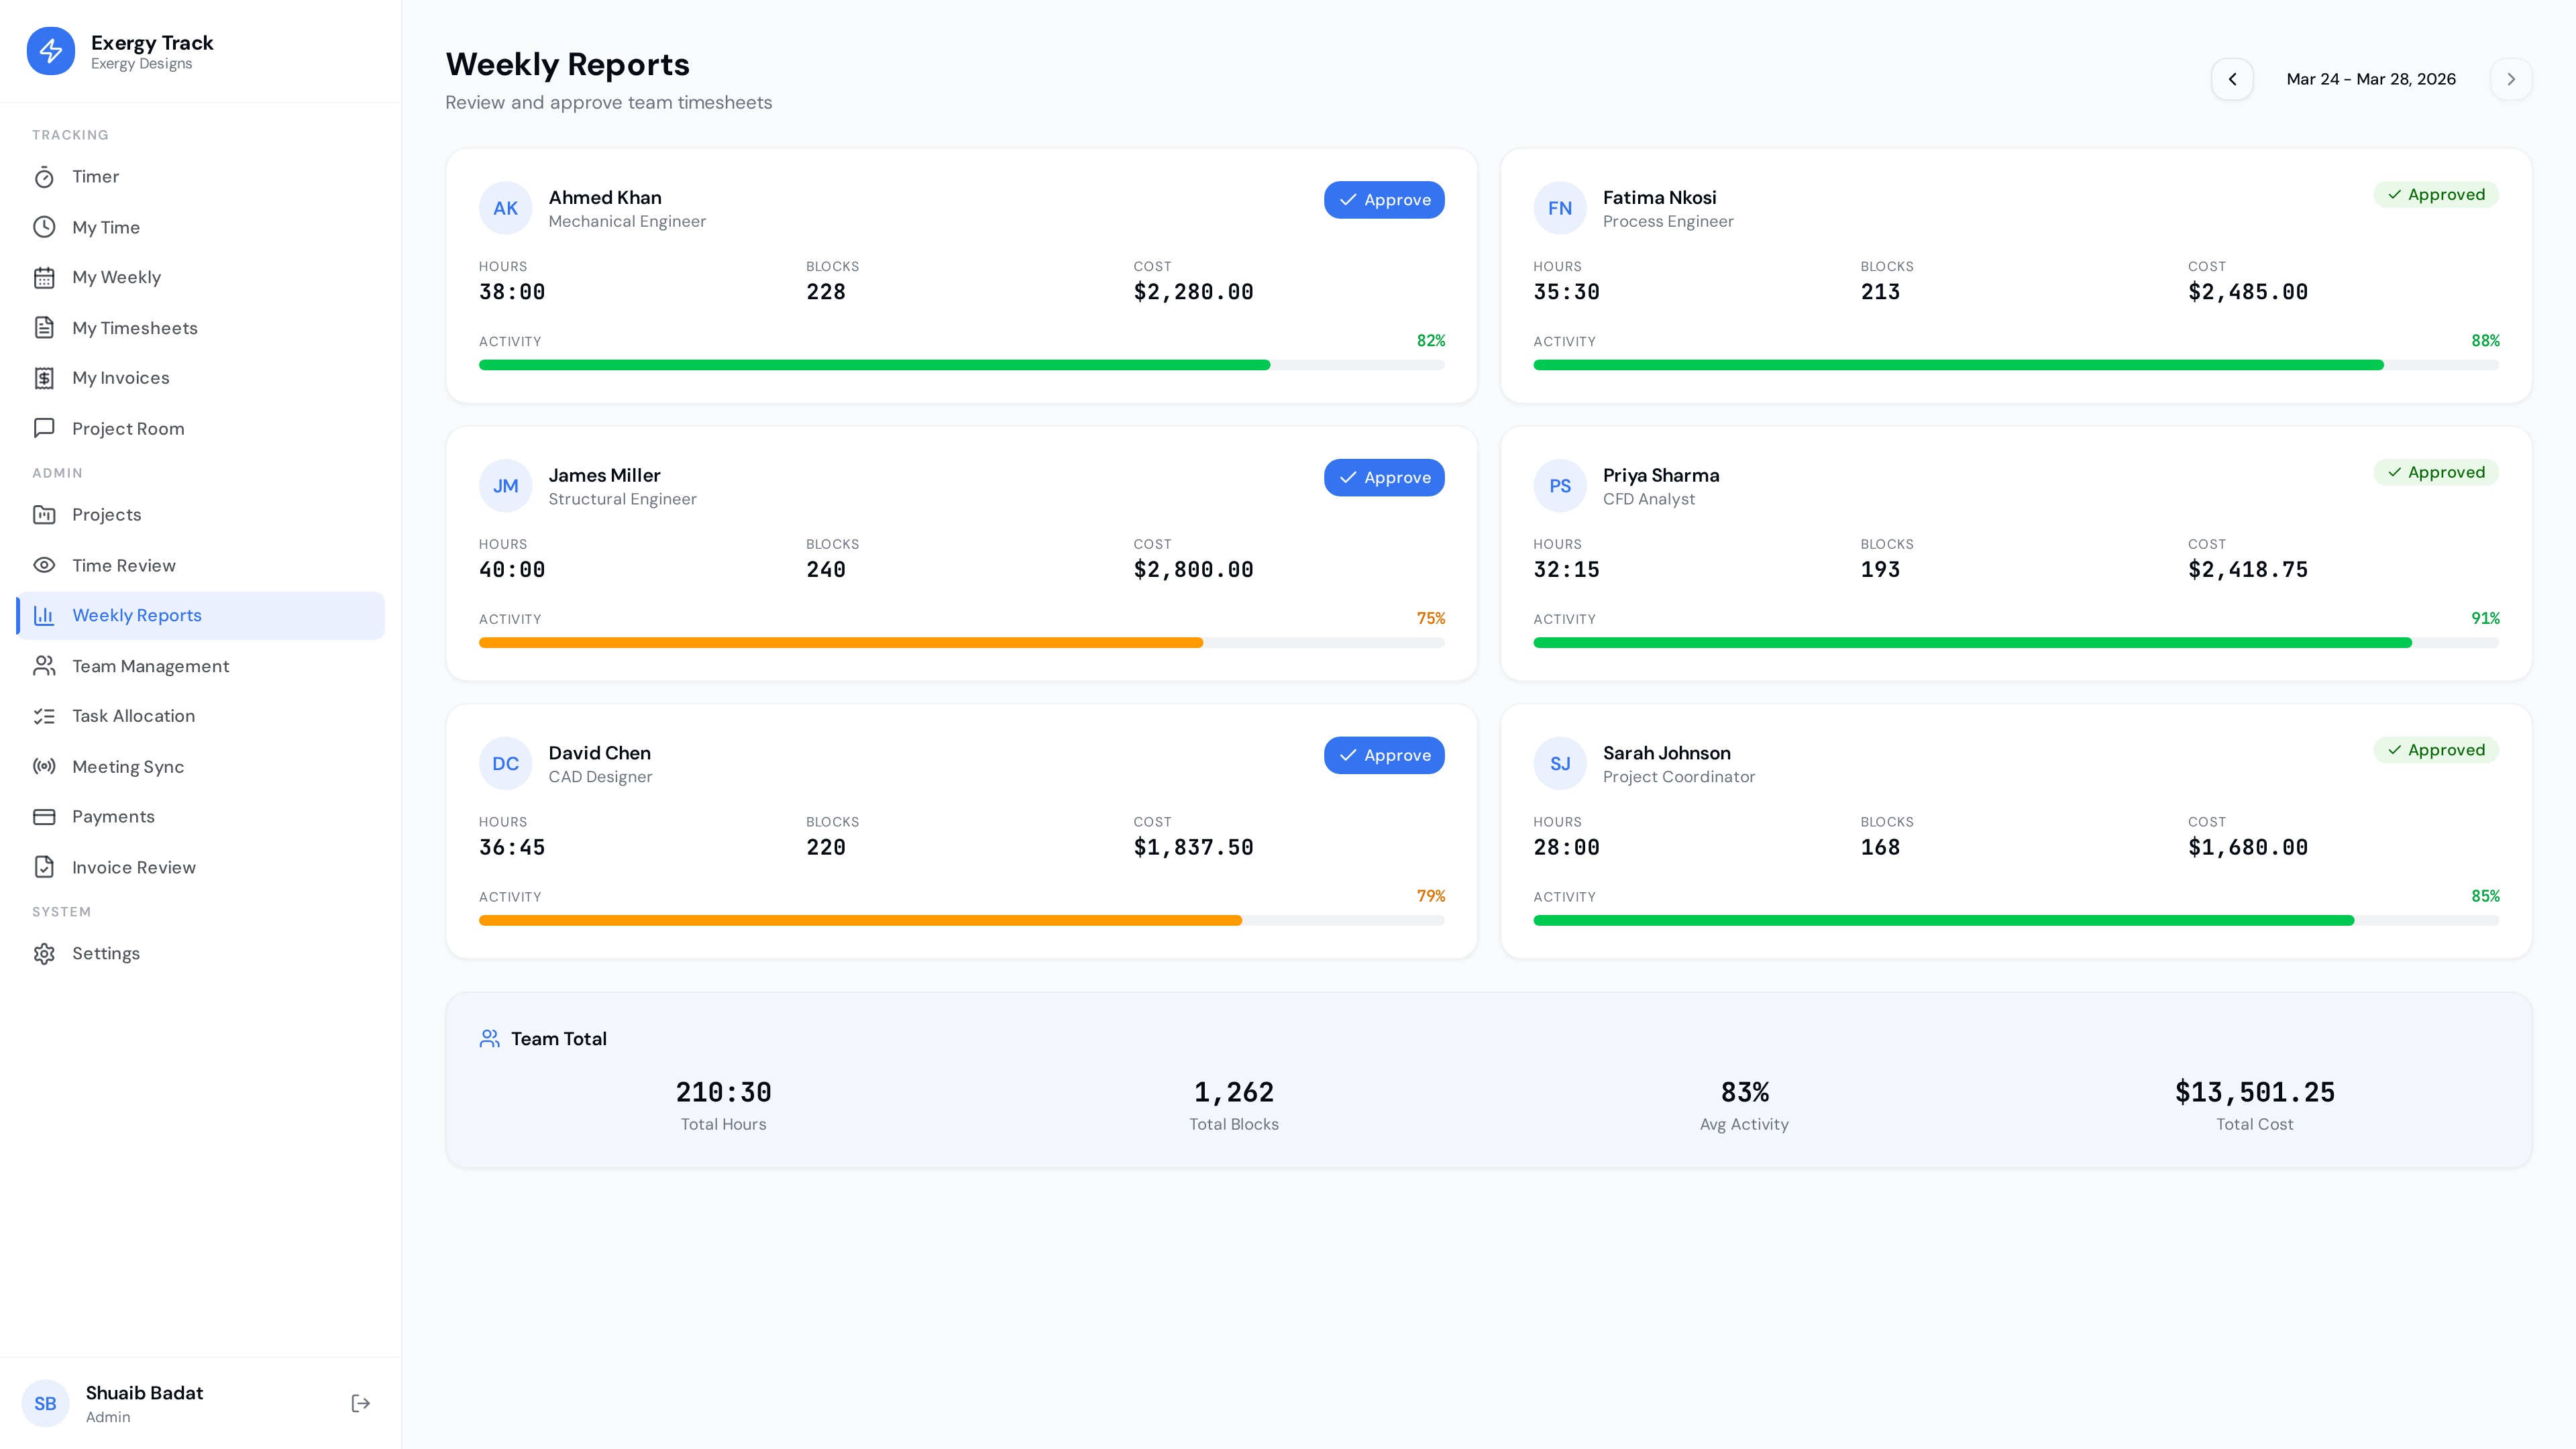Click the Time Review eye icon
Screen dimensions: 2576x1449
point(45,565)
